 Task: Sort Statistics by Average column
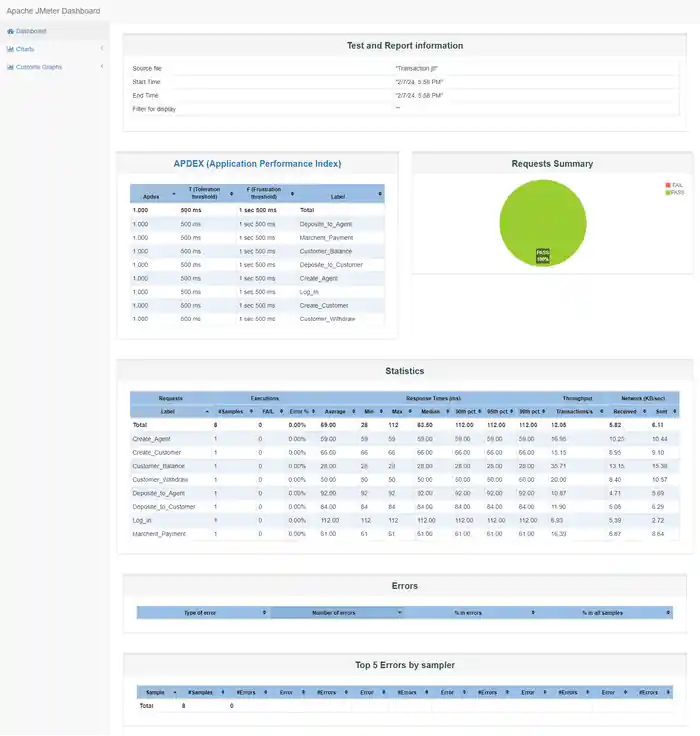pyautogui.click(x=338, y=412)
